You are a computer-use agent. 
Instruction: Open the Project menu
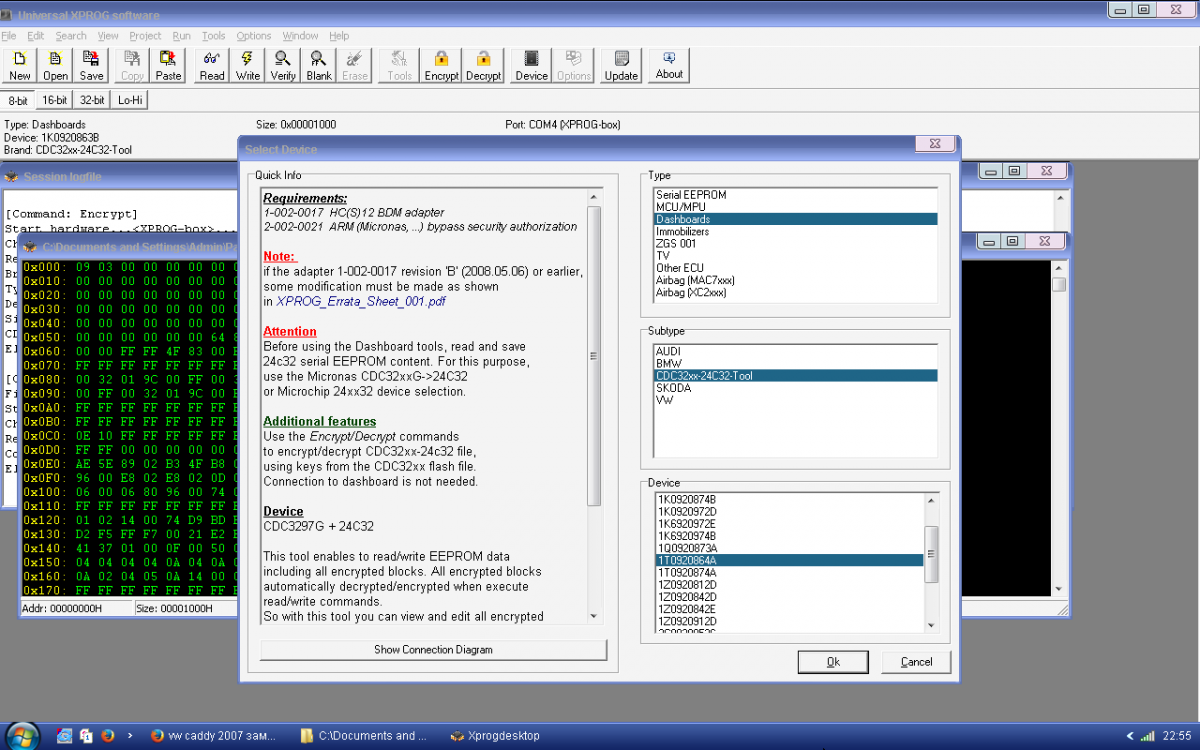pyautogui.click(x=145, y=36)
